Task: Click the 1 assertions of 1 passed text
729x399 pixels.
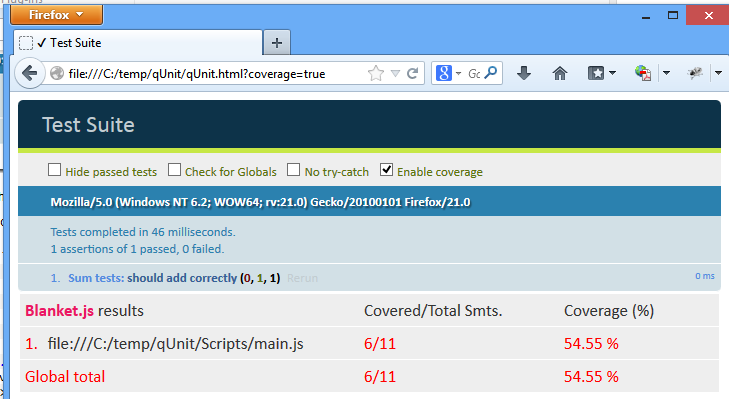Action: point(137,249)
